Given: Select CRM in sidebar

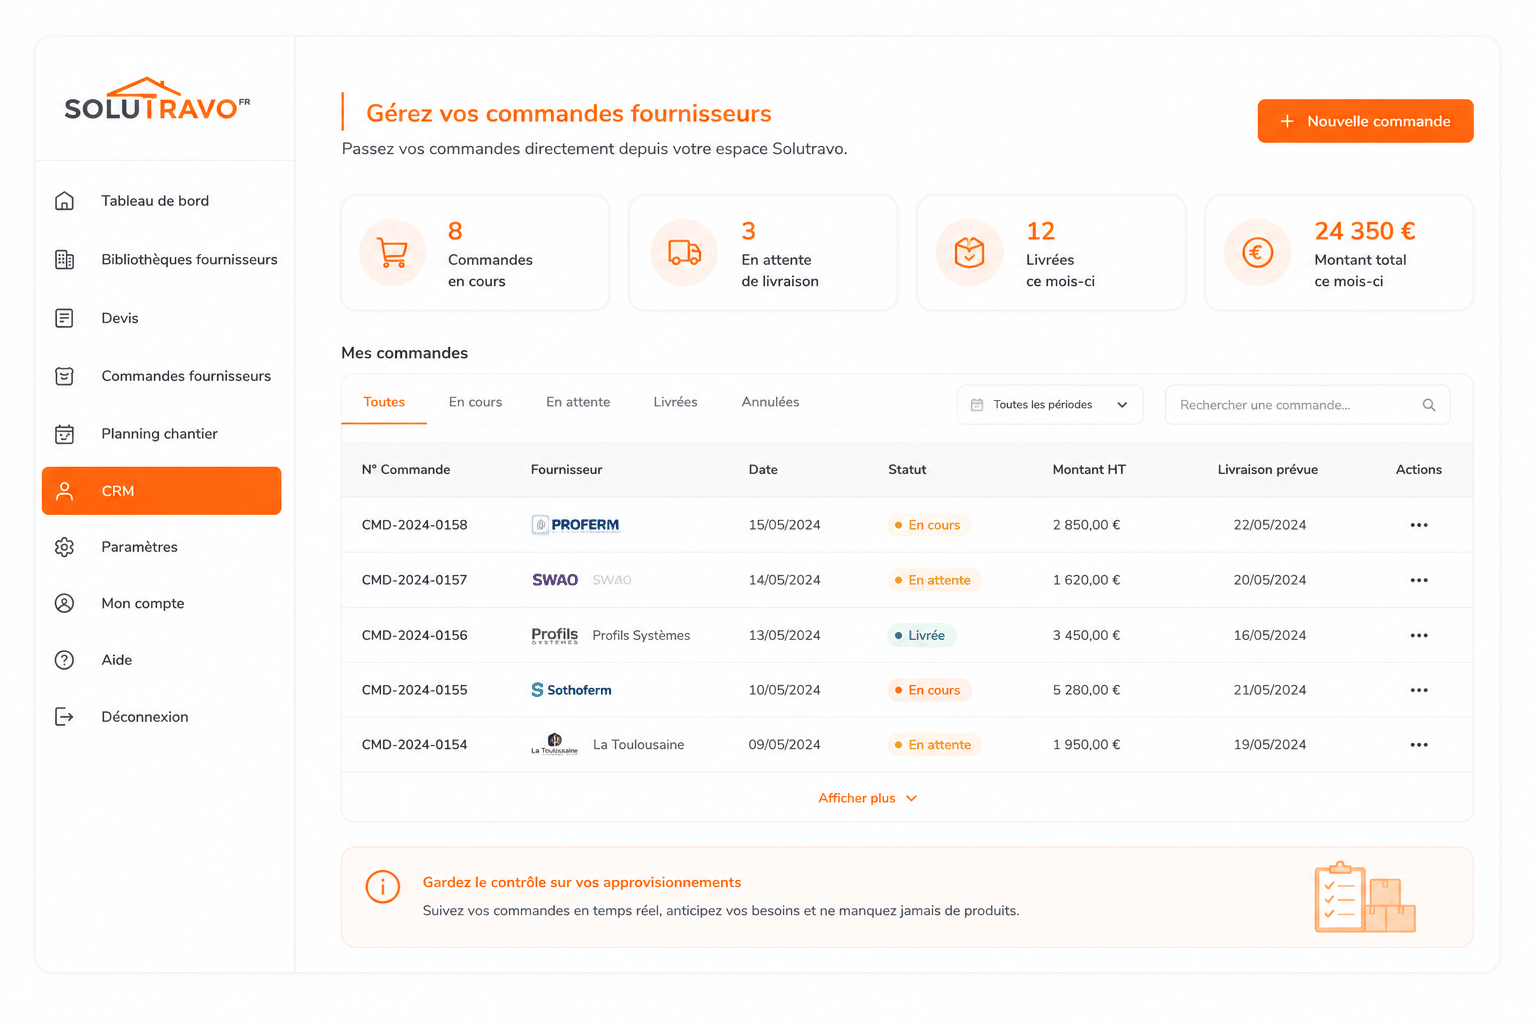Looking at the screenshot, I should click(x=162, y=491).
